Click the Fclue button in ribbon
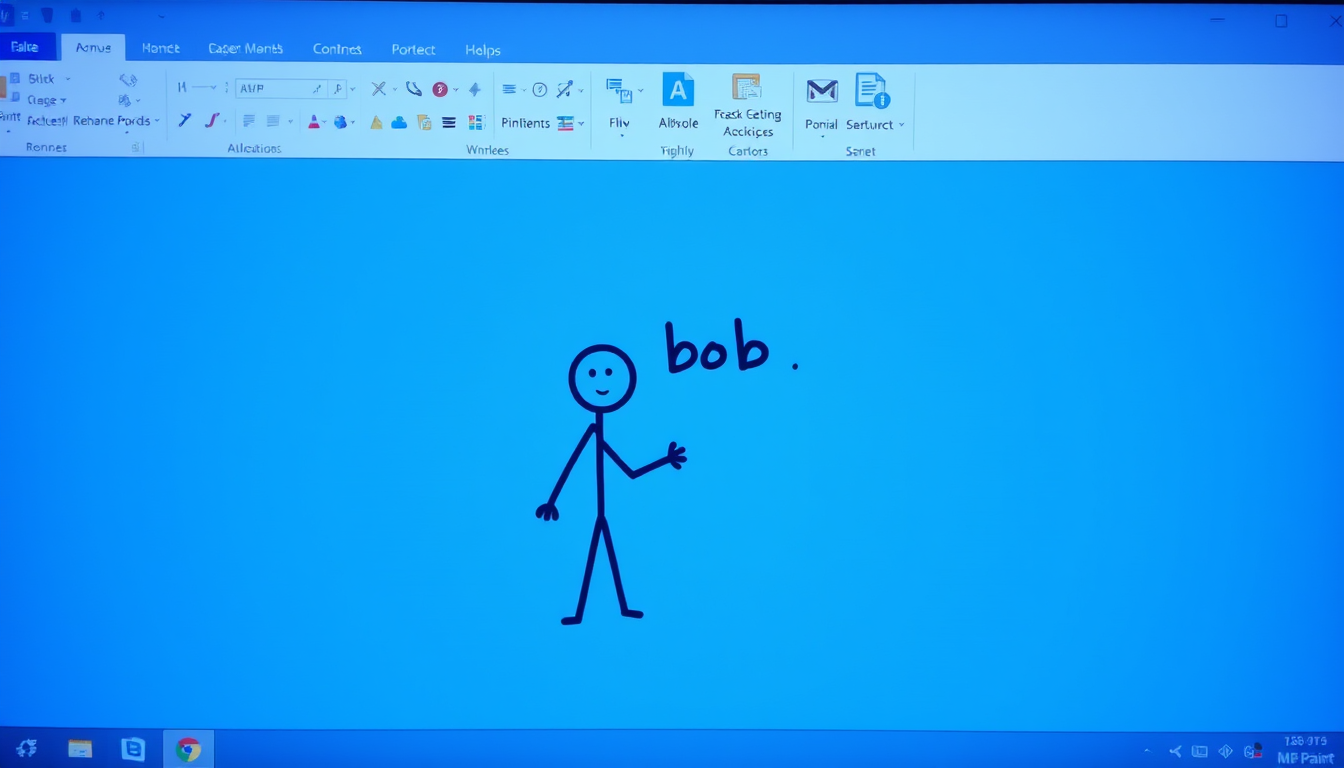 (x=47, y=121)
